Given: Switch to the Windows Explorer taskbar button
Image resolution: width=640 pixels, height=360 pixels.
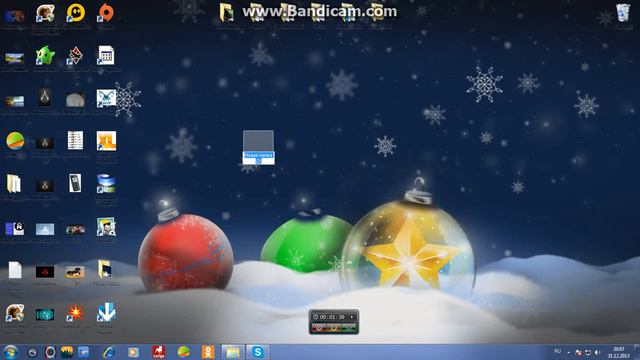Looking at the screenshot, I should tap(233, 352).
